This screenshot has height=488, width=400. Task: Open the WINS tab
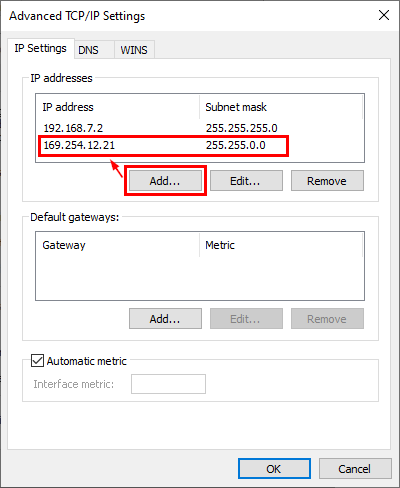click(134, 50)
